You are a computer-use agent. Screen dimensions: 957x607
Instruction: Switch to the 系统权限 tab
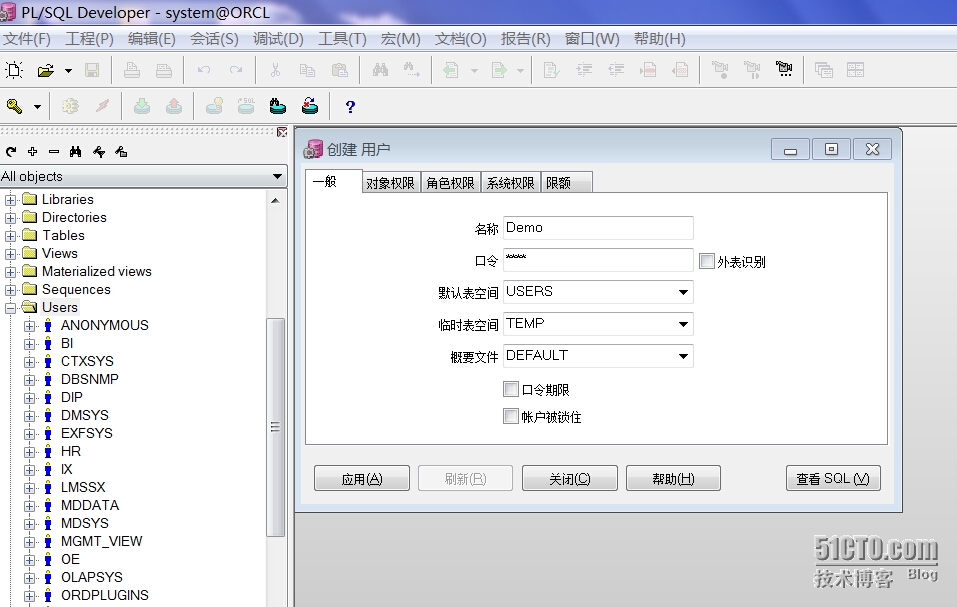(x=510, y=183)
